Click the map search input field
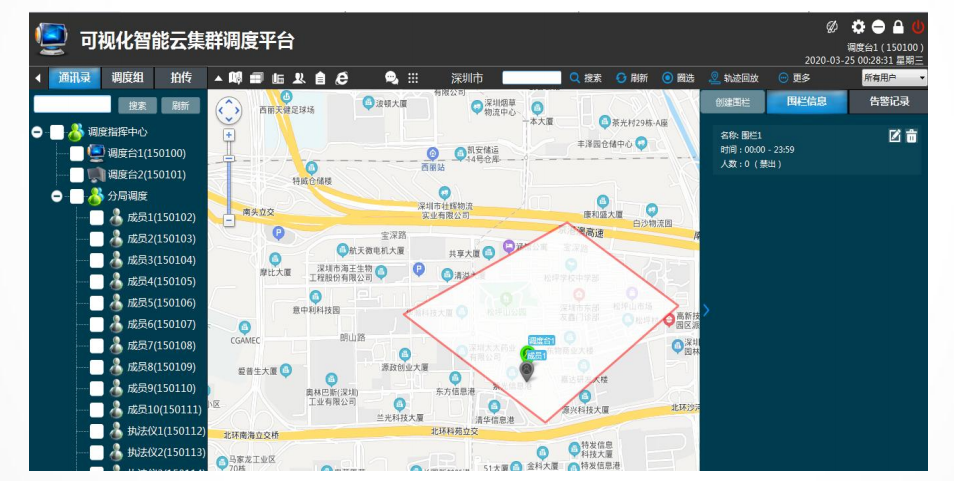The width and height of the screenshot is (954, 481). 532,78
